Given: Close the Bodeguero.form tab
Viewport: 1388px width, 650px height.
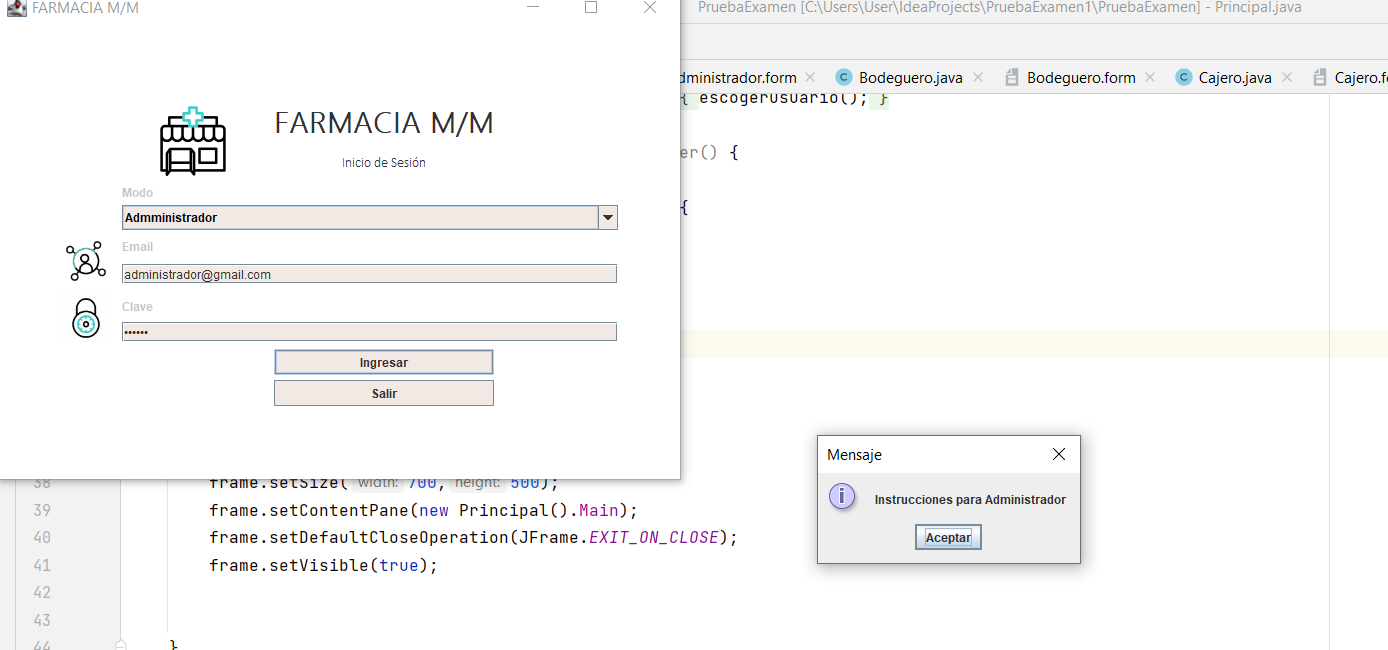Looking at the screenshot, I should [x=1150, y=77].
